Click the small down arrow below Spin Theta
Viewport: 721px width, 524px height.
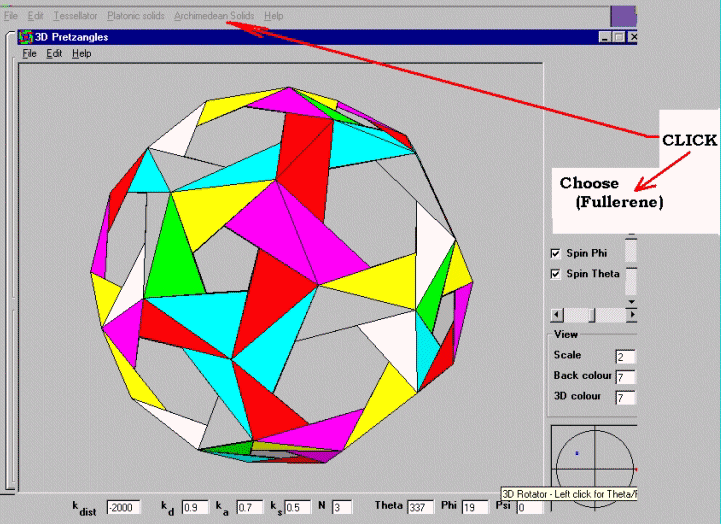(631, 300)
